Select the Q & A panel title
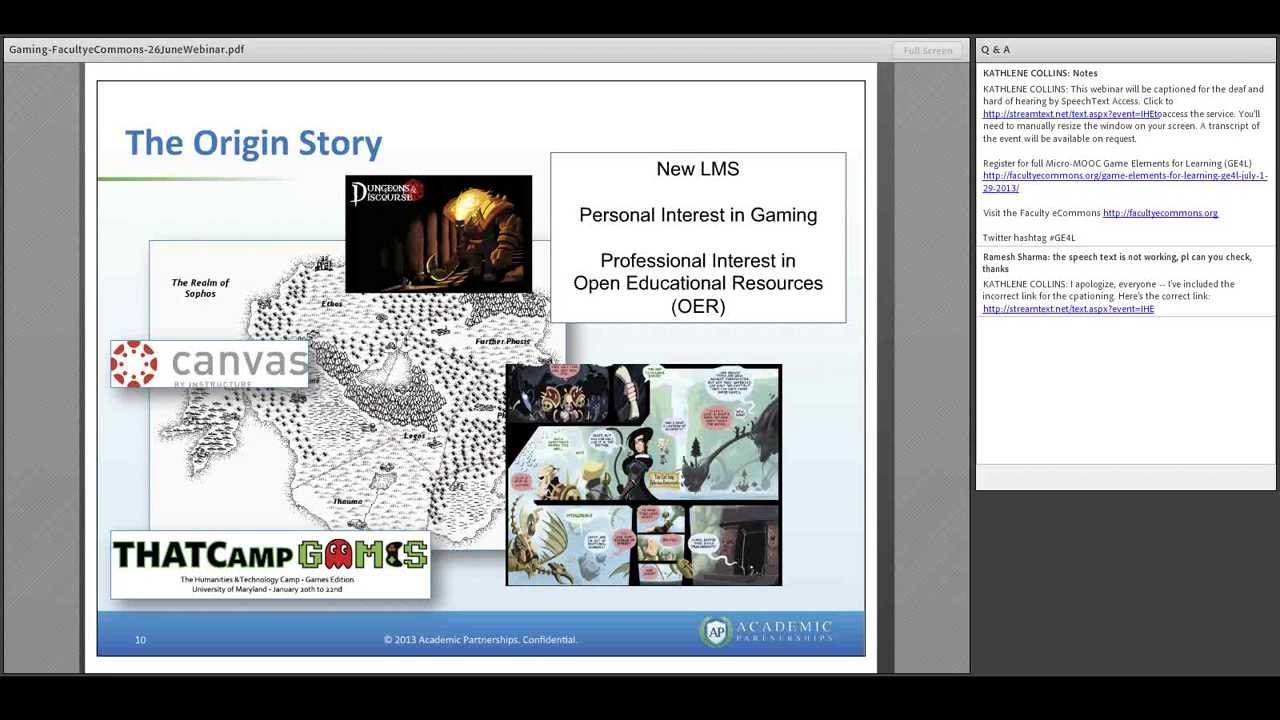Viewport: 1280px width, 720px height. pyautogui.click(x=995, y=50)
